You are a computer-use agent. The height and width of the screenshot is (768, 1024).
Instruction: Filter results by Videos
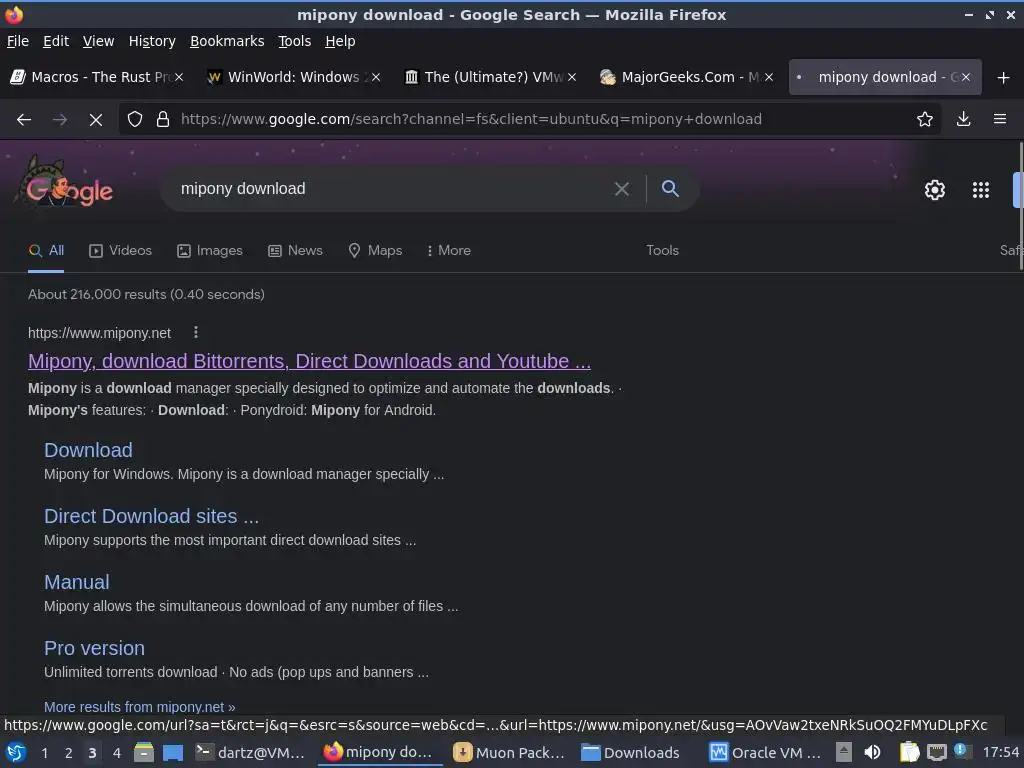tap(120, 251)
